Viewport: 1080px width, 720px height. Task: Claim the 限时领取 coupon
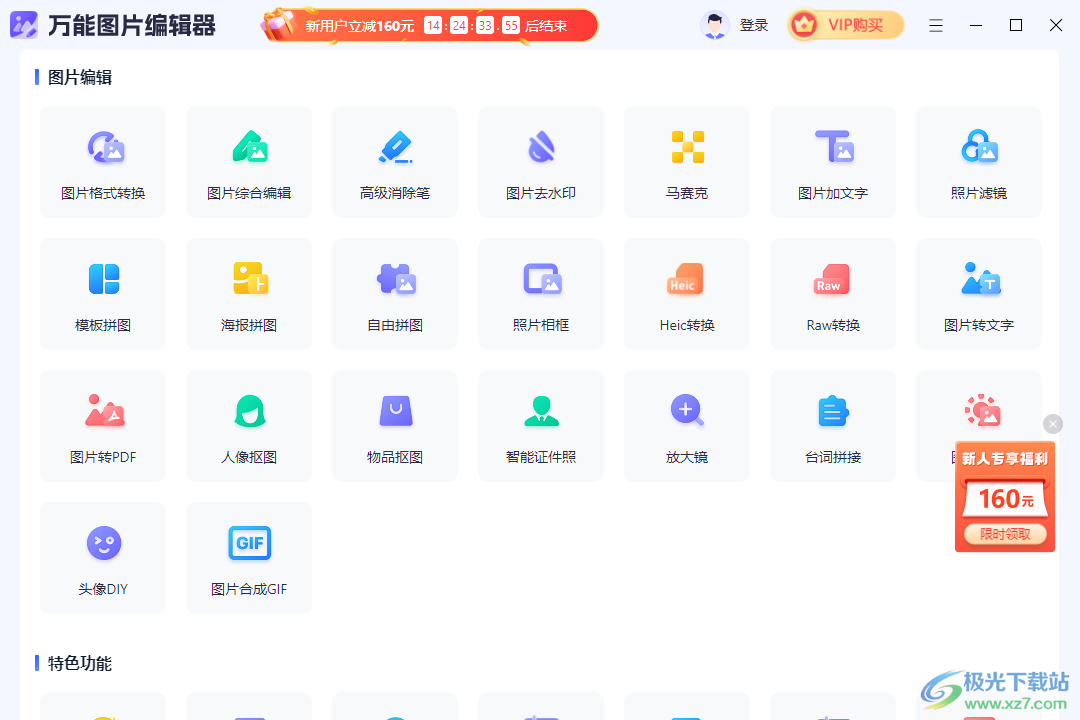(x=1005, y=534)
